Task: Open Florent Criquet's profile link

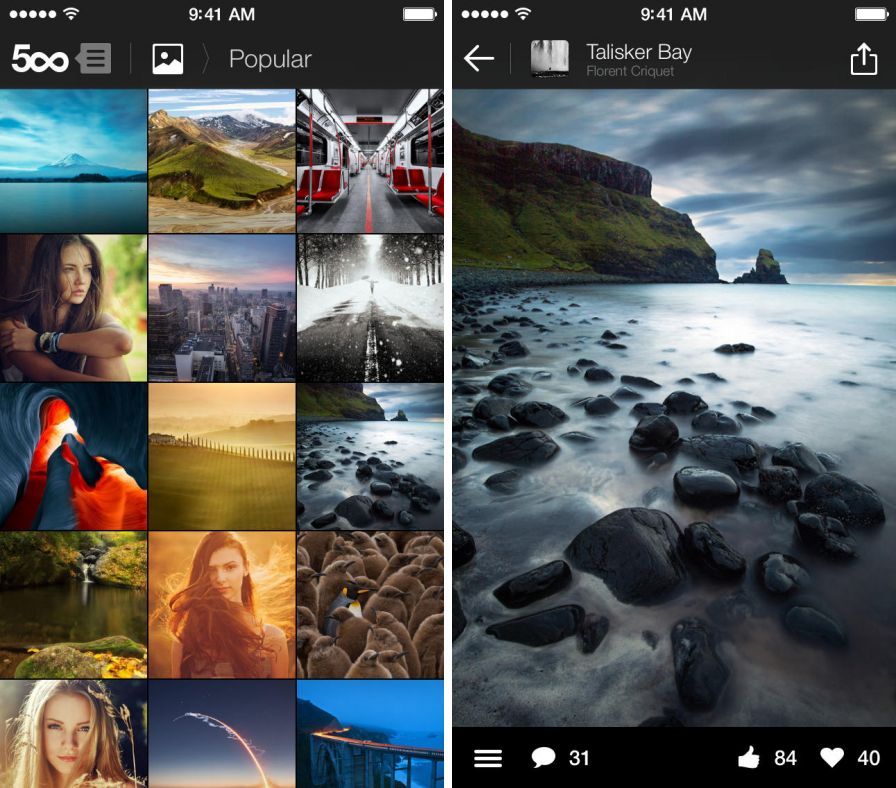Action: [631, 72]
